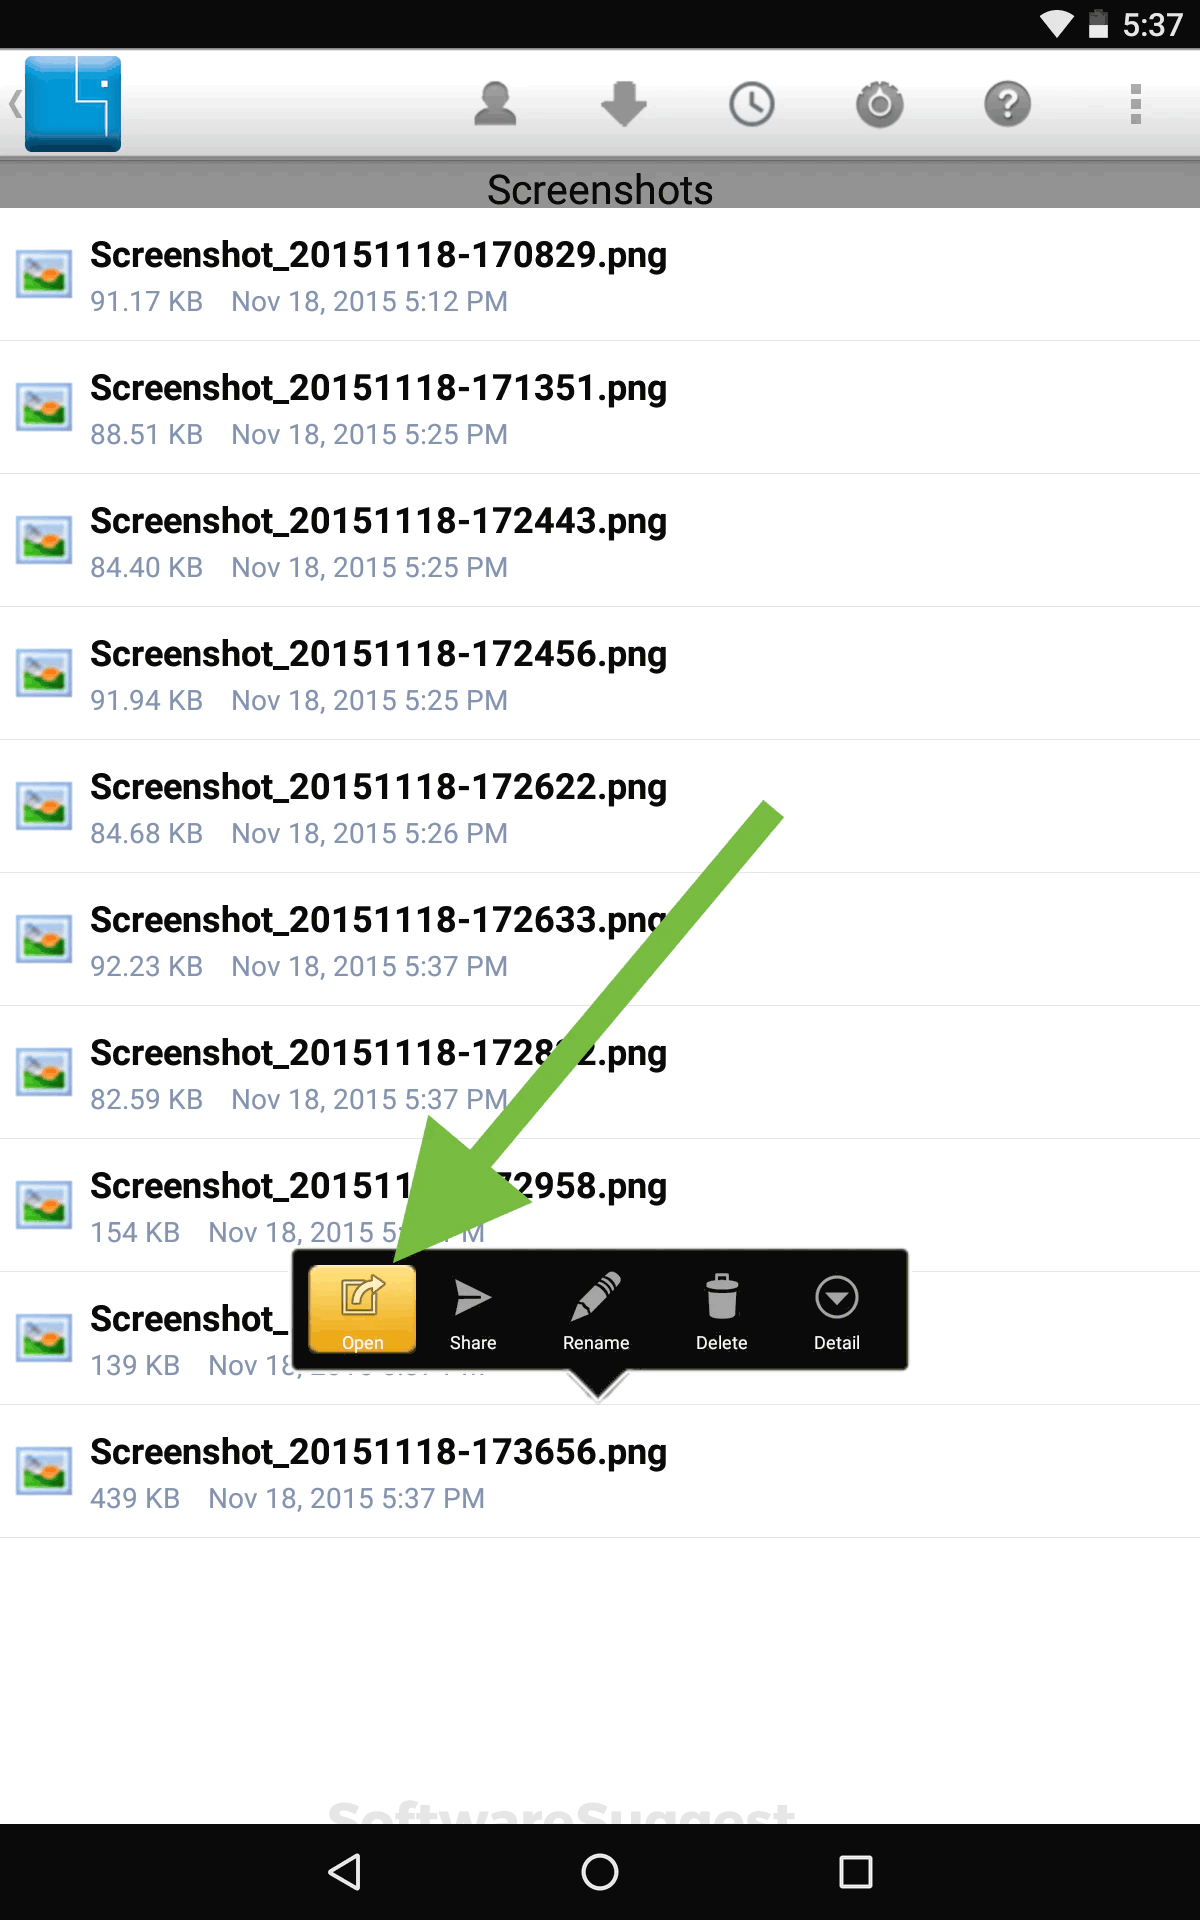Screen dimensions: 1200x1920
Task: Tap the user account icon in toolbar
Action: coord(495,104)
